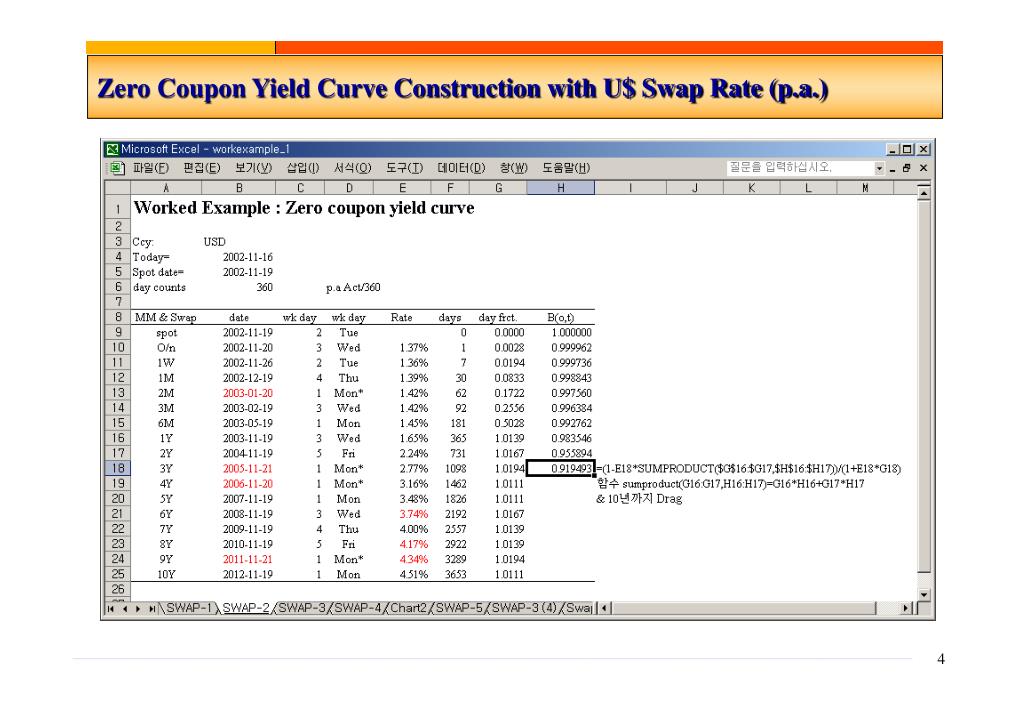Click the selected cell showing 0.919493
Image resolution: width=1023 pixels, height=708 pixels.
pos(560,469)
